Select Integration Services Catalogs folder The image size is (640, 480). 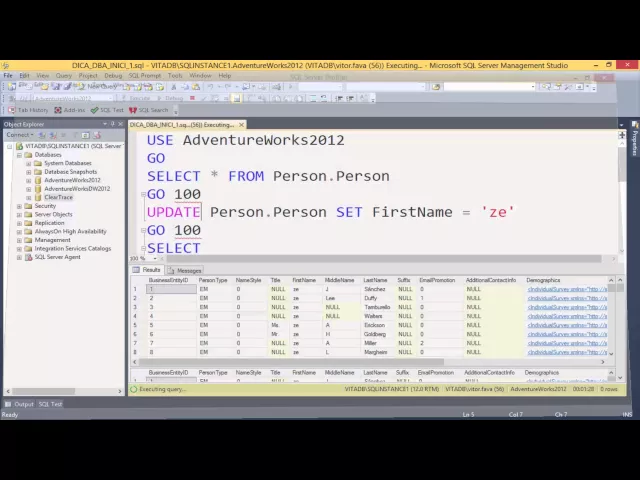[73, 249]
